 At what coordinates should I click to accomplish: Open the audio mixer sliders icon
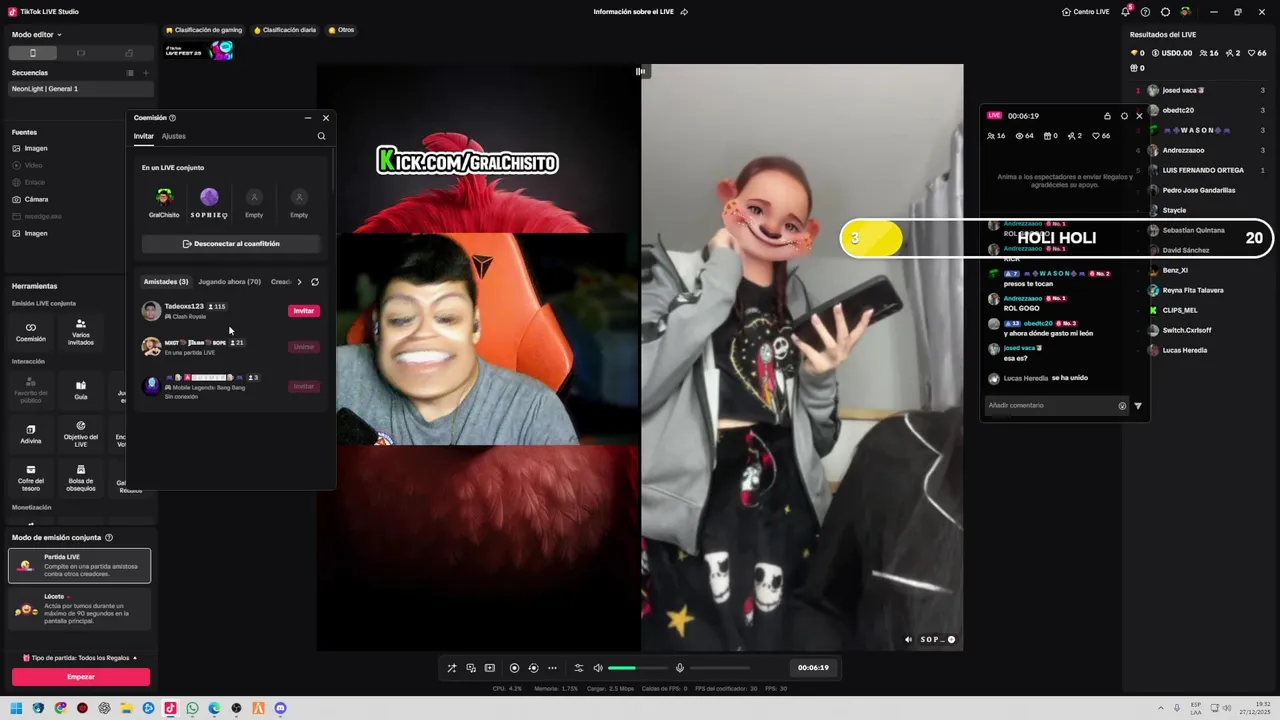578,668
